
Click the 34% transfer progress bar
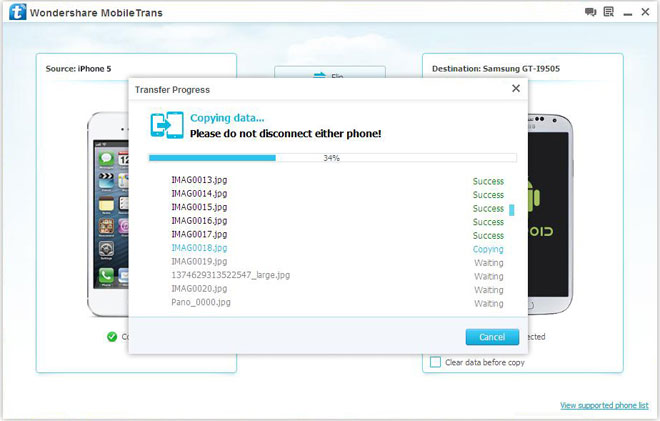click(333, 158)
